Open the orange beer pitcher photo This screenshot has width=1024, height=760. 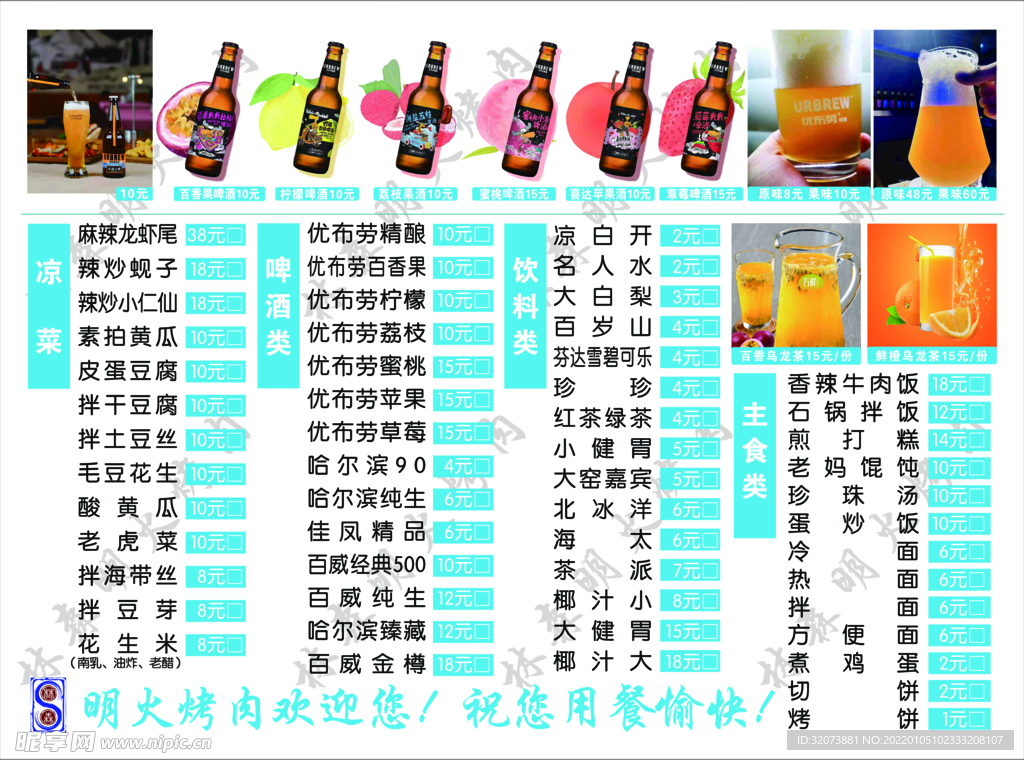click(935, 109)
